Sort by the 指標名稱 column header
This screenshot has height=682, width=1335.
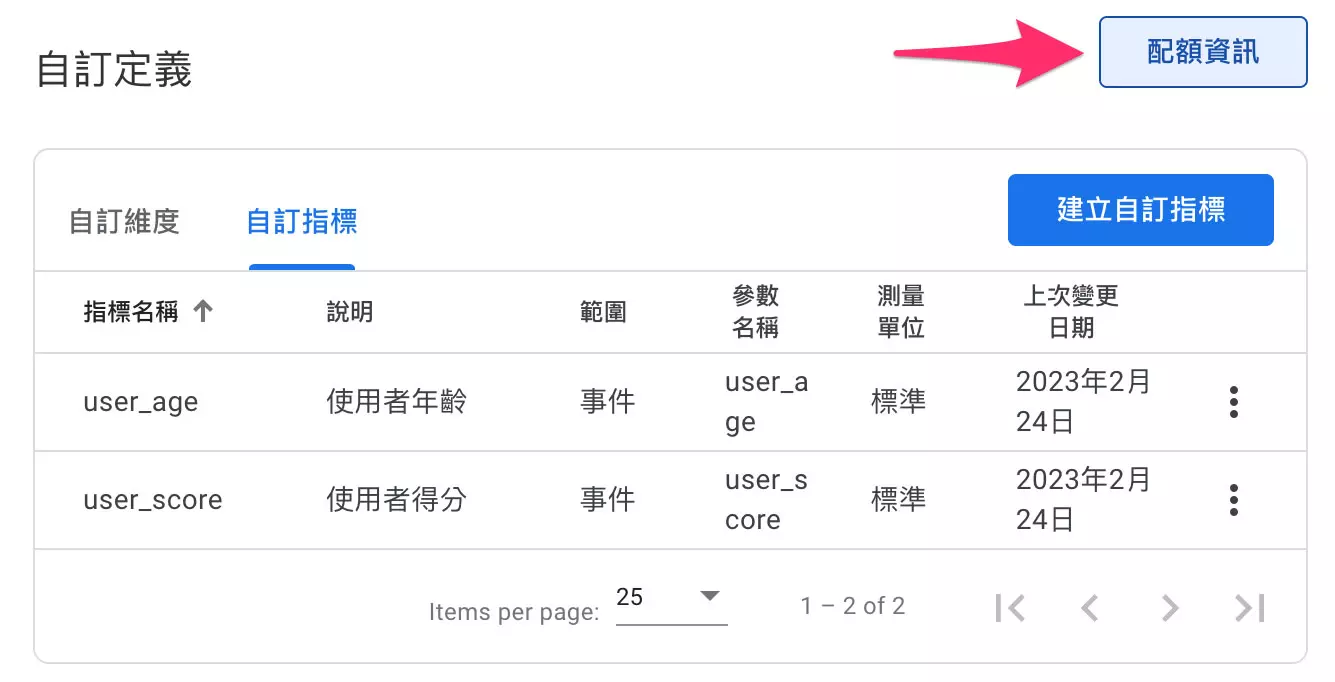click(x=131, y=312)
